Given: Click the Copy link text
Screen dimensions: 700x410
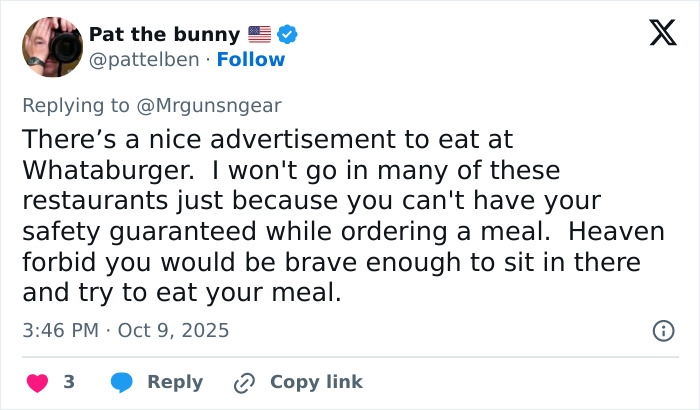Looking at the screenshot, I should pyautogui.click(x=316, y=382).
